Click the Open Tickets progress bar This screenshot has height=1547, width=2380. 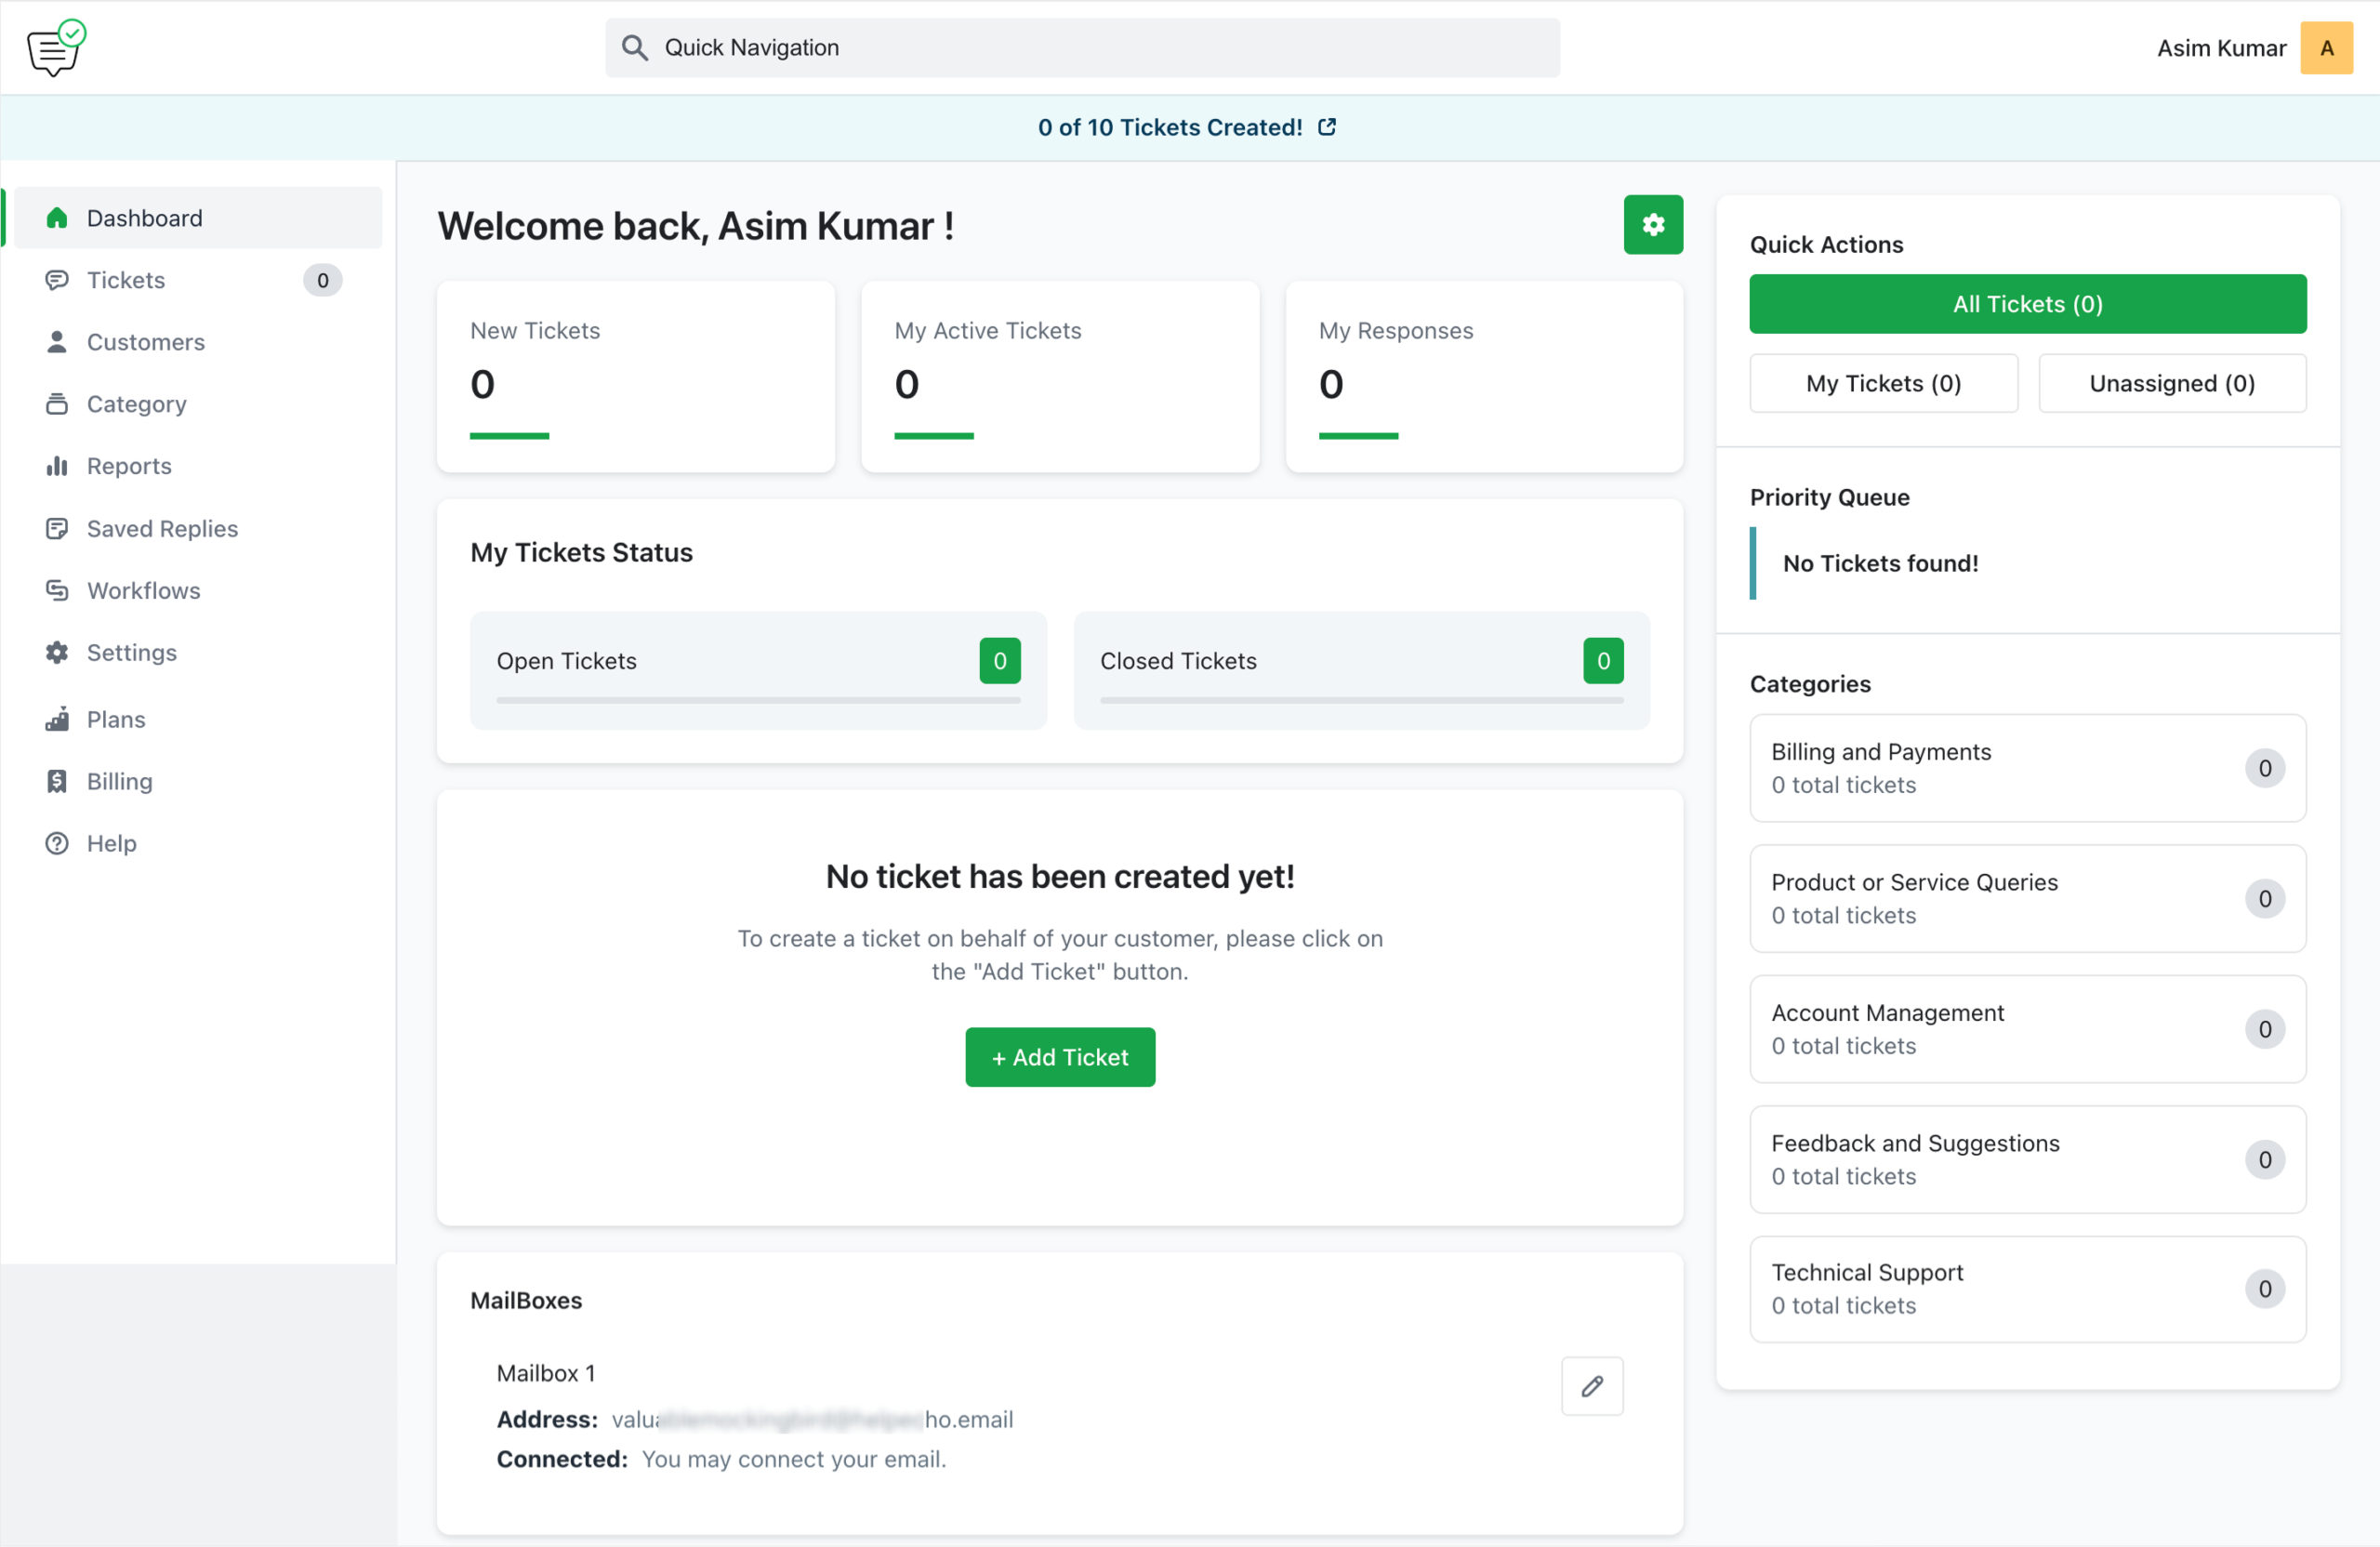click(757, 700)
